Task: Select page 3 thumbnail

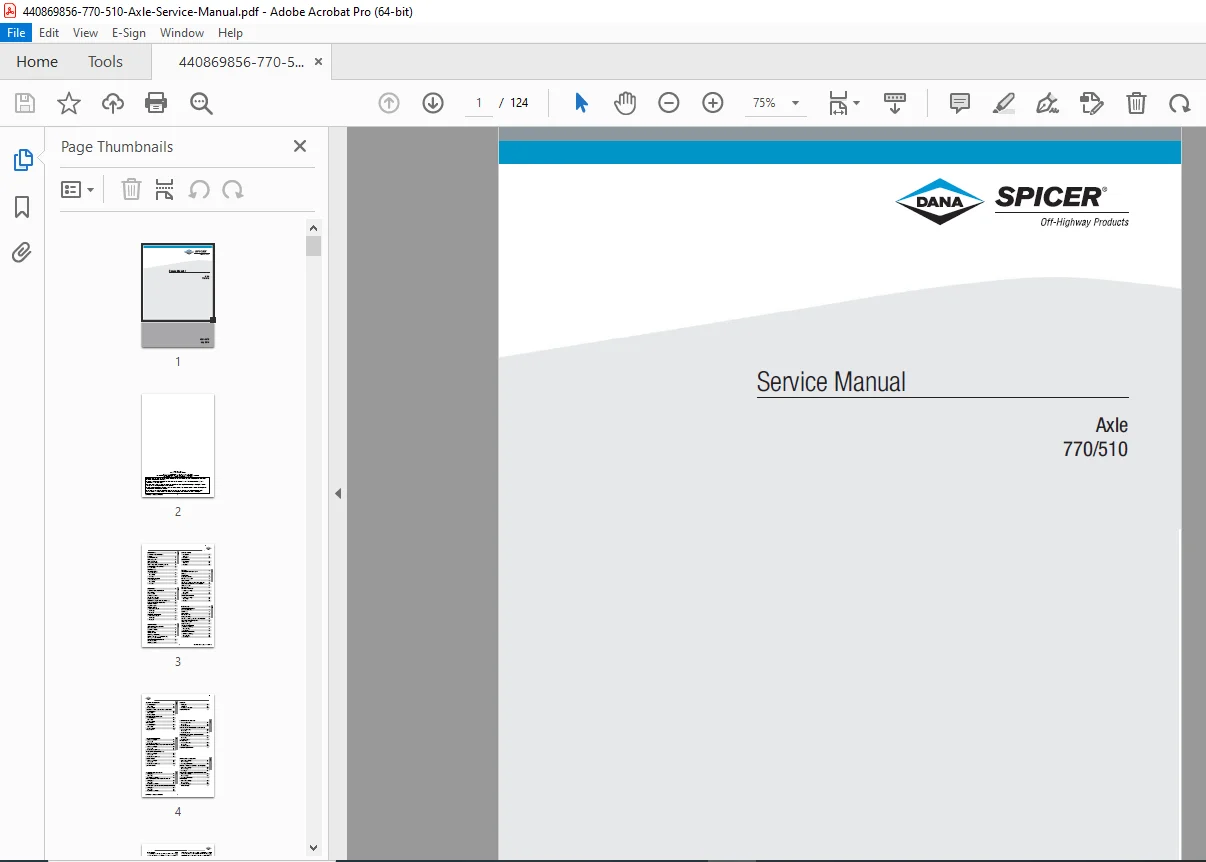Action: pos(178,596)
